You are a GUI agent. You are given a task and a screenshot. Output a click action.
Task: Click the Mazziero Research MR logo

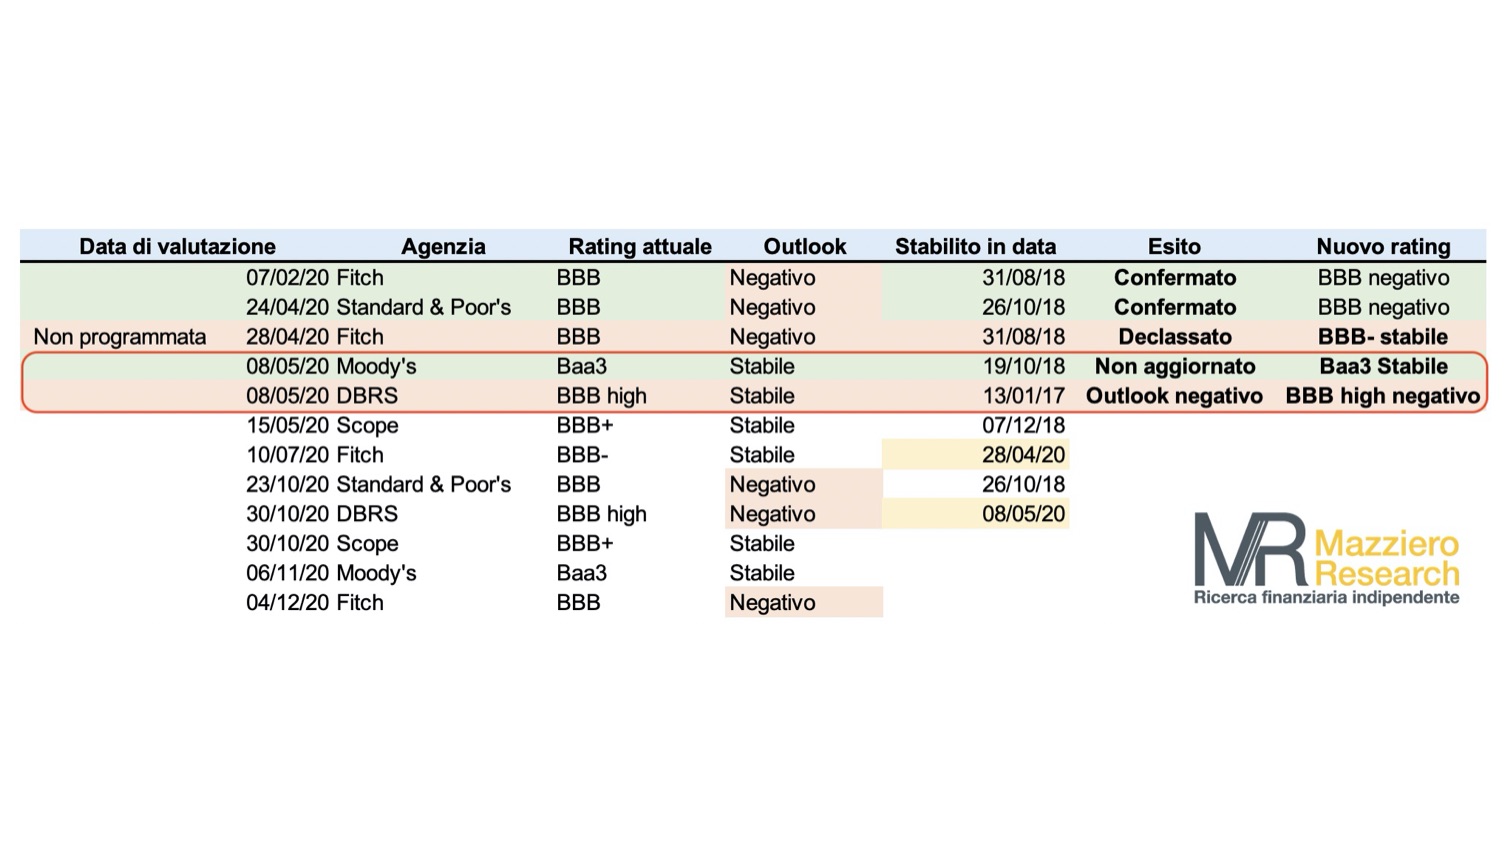[x=1326, y=558]
